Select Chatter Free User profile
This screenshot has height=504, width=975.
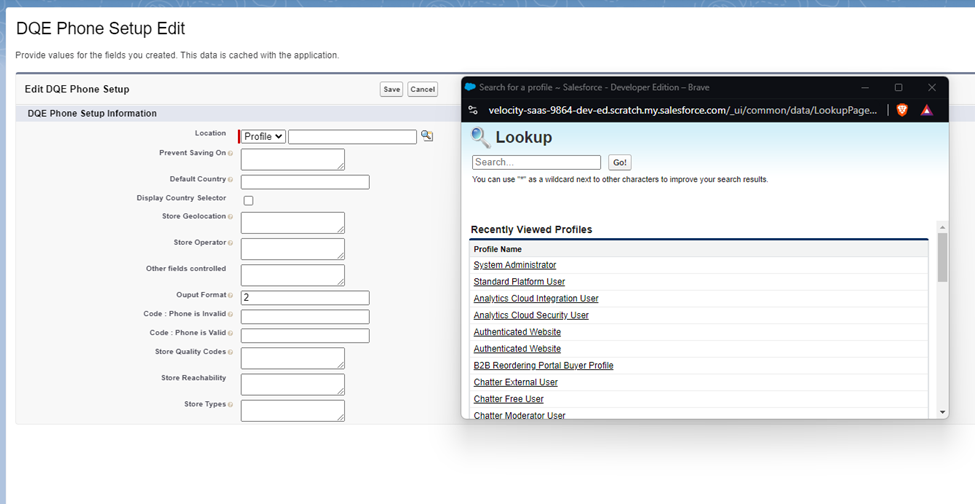(x=509, y=399)
